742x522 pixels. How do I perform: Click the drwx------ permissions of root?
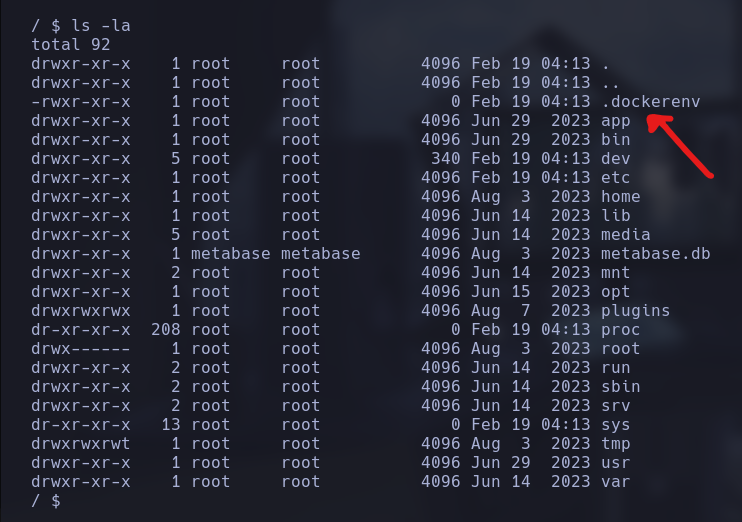click(80, 349)
